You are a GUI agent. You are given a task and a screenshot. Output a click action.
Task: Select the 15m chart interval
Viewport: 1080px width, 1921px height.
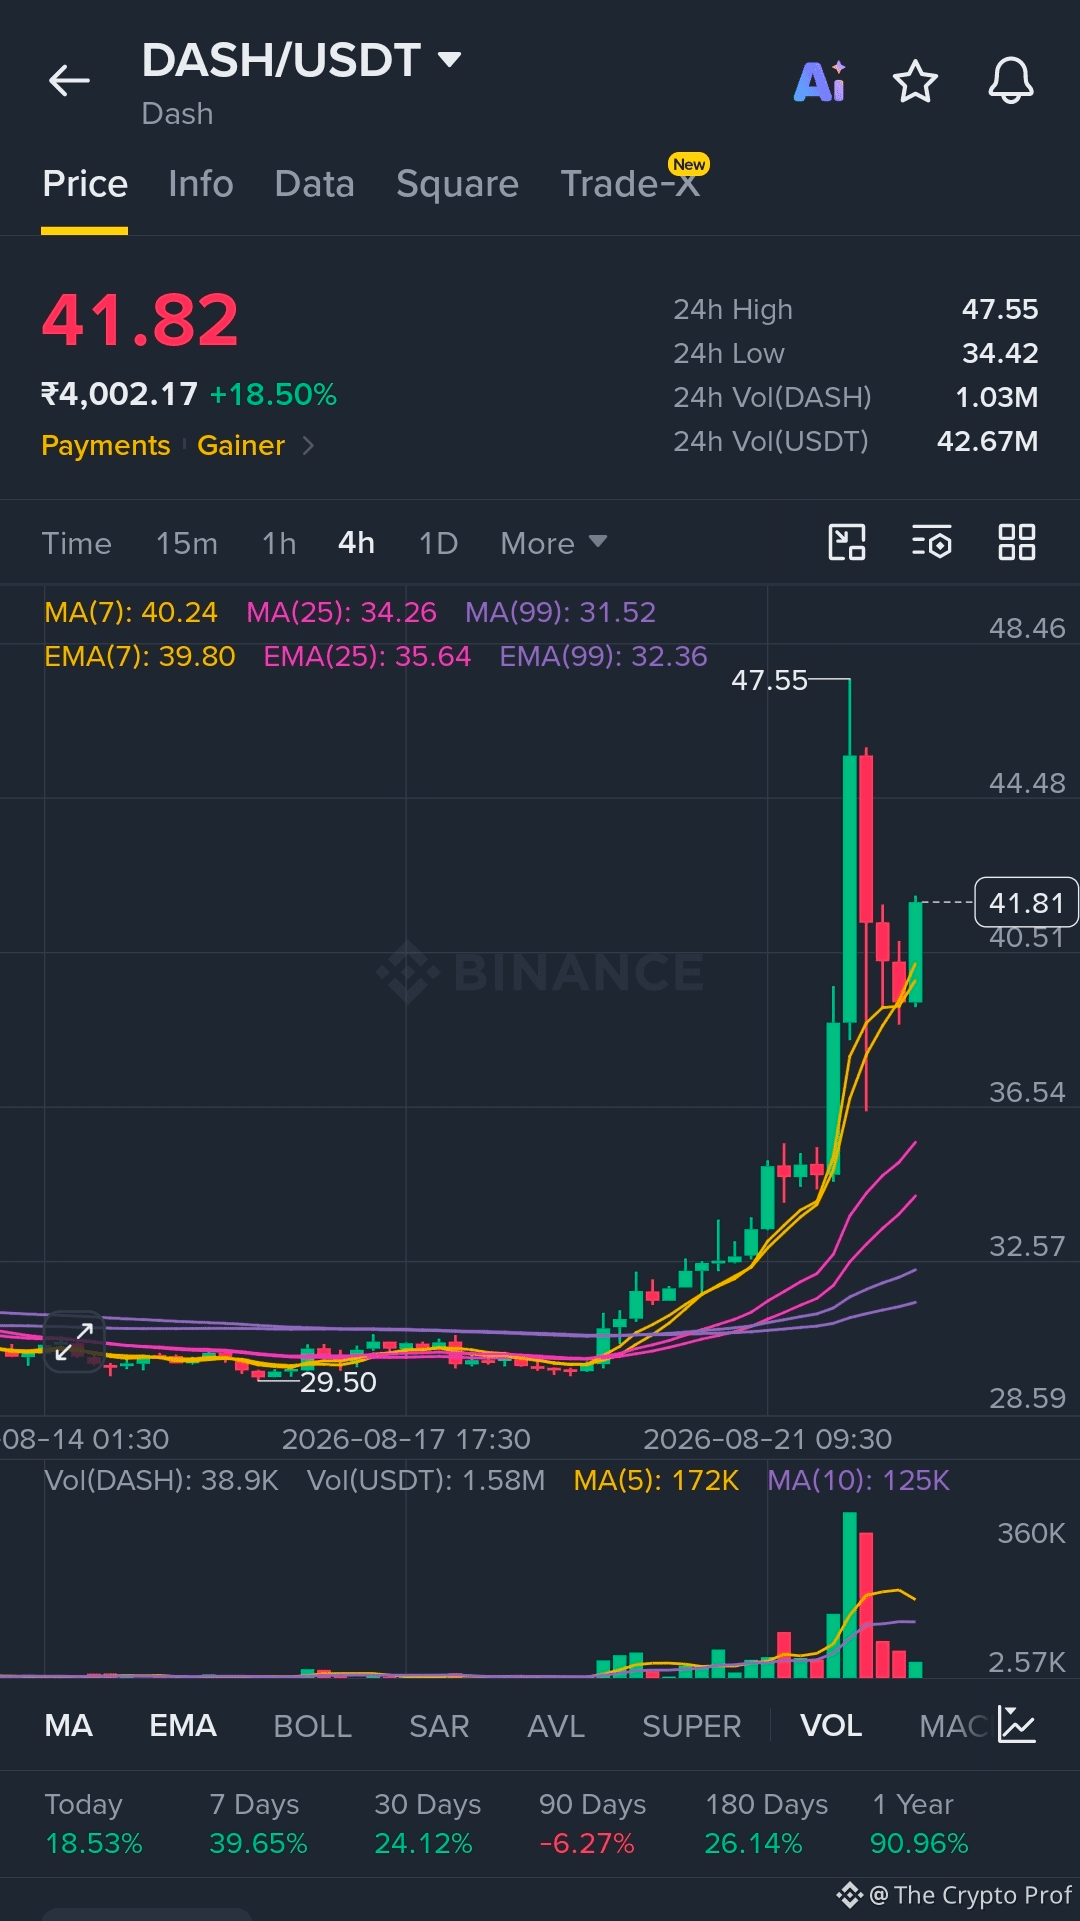pyautogui.click(x=187, y=543)
